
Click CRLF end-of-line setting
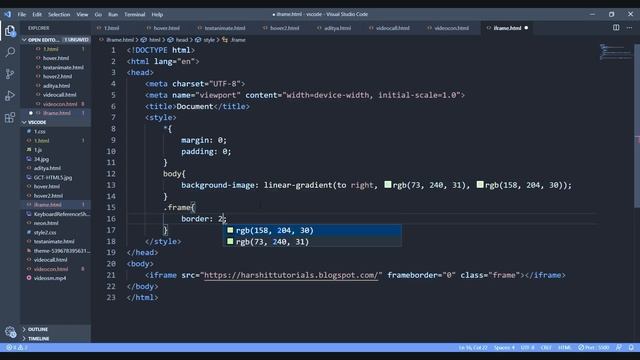546,348
